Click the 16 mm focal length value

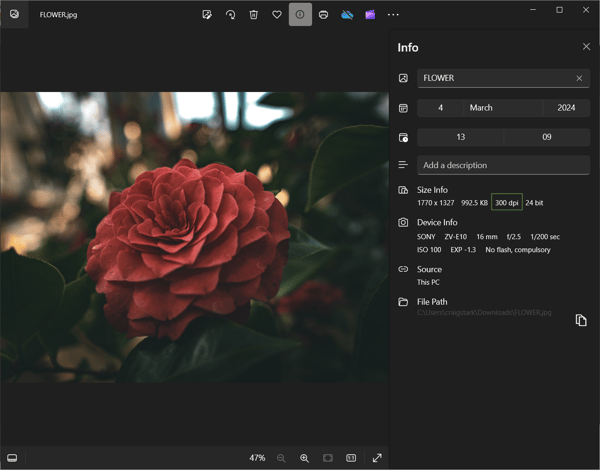[x=487, y=237]
